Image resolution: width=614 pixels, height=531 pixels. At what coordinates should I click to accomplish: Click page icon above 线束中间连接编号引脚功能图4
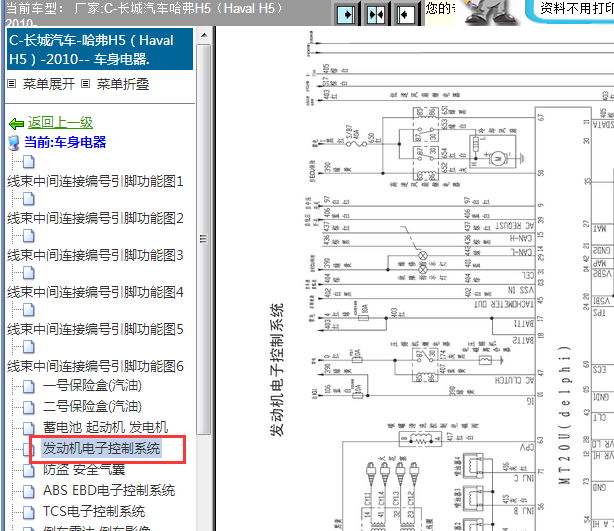[x=29, y=273]
